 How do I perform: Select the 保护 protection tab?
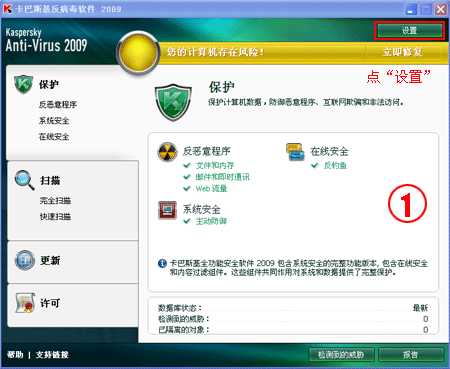point(49,84)
